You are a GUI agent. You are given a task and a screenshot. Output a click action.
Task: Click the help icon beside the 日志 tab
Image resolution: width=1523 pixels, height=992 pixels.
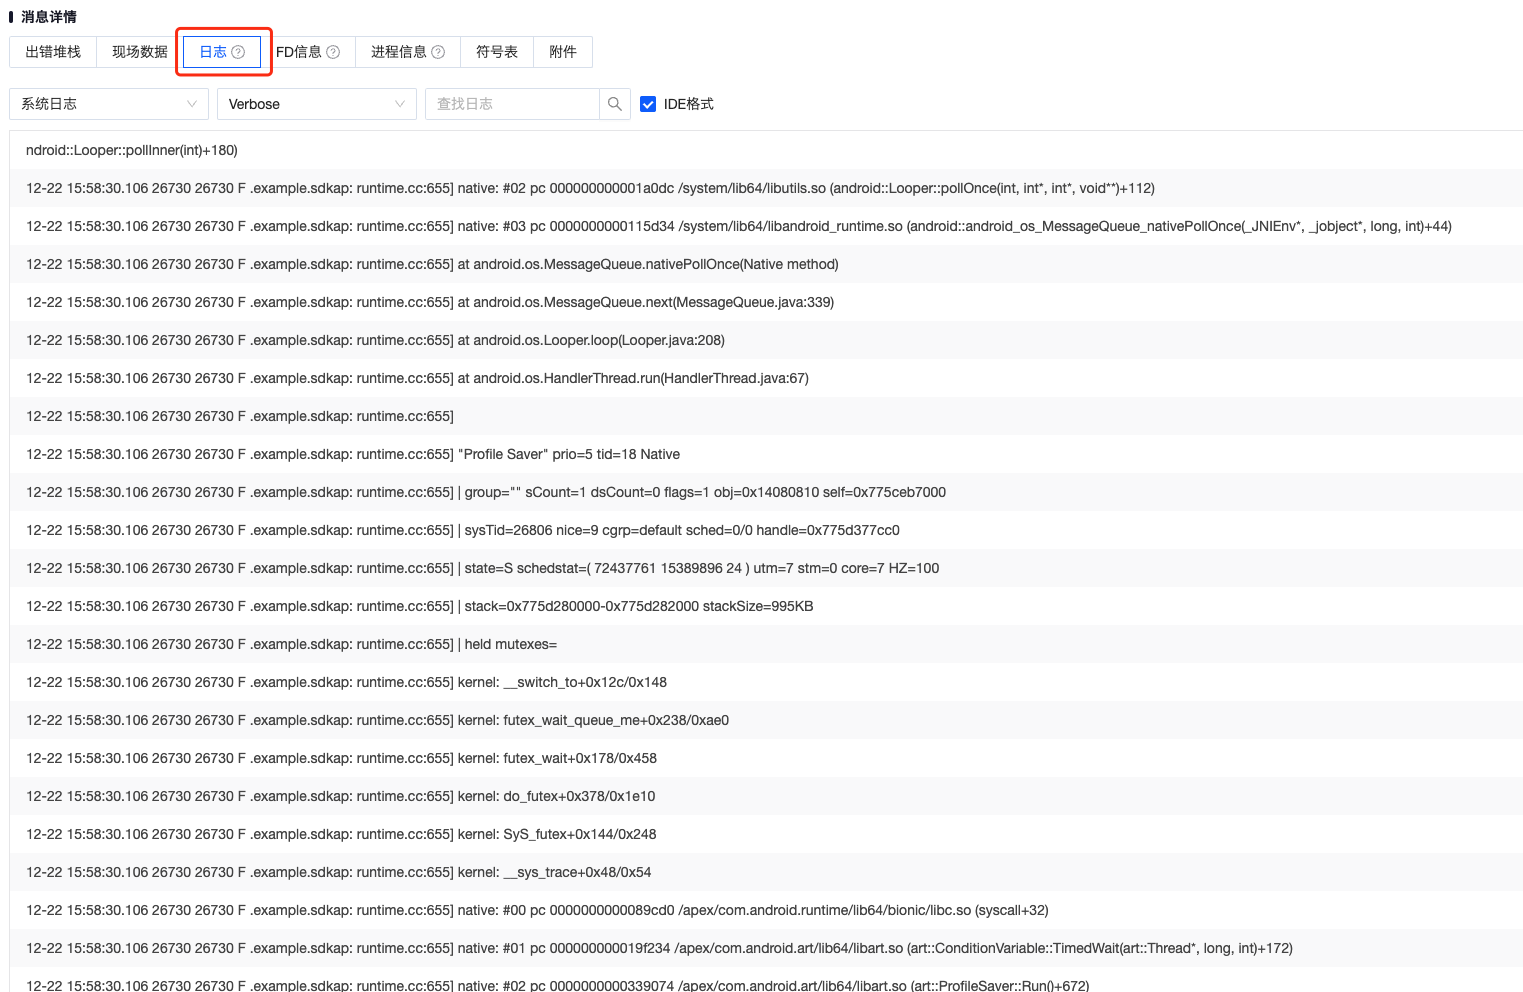(238, 52)
